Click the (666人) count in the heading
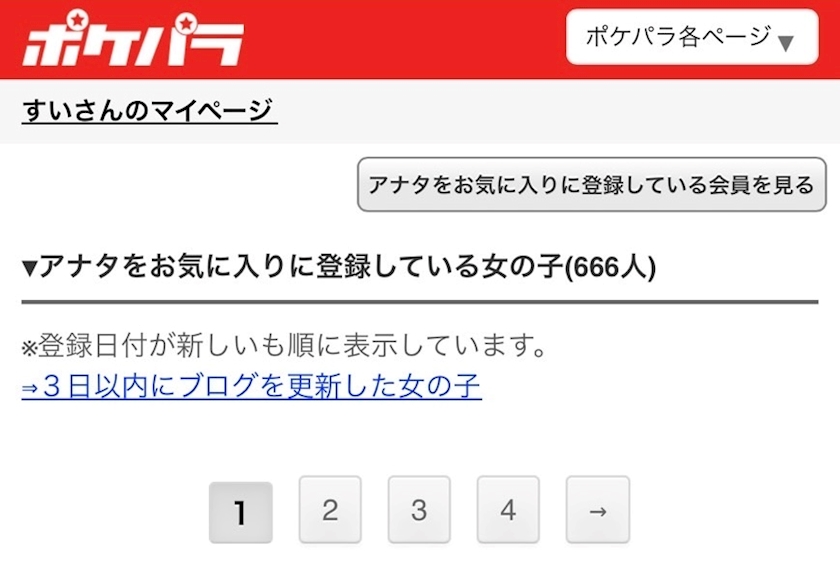Image resolution: width=840 pixels, height=563 pixels. 610,267
